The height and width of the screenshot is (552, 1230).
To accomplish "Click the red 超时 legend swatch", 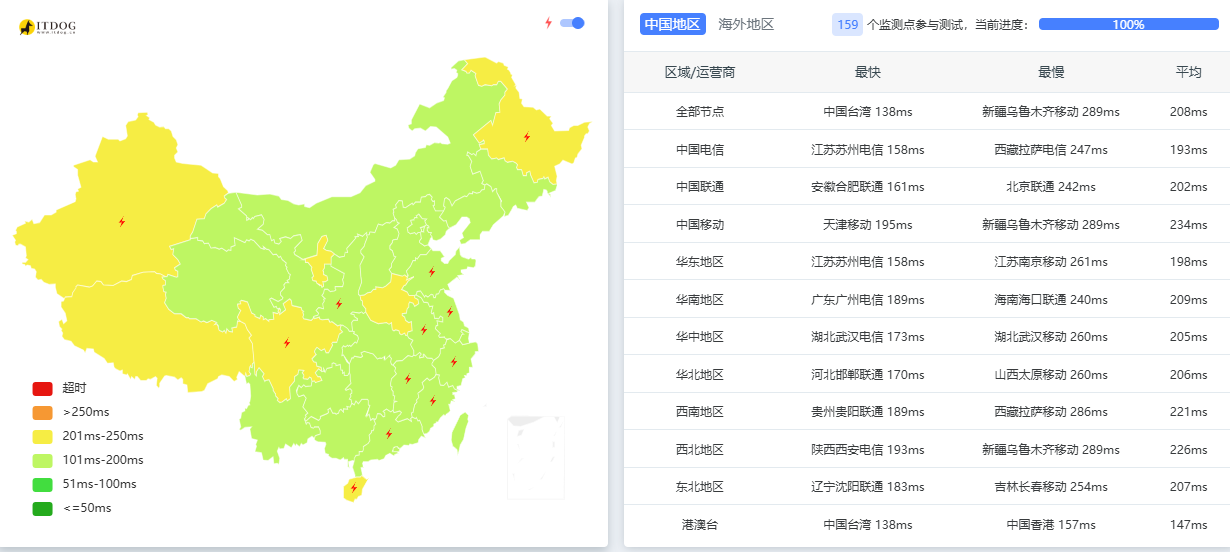I will click(x=42, y=388).
